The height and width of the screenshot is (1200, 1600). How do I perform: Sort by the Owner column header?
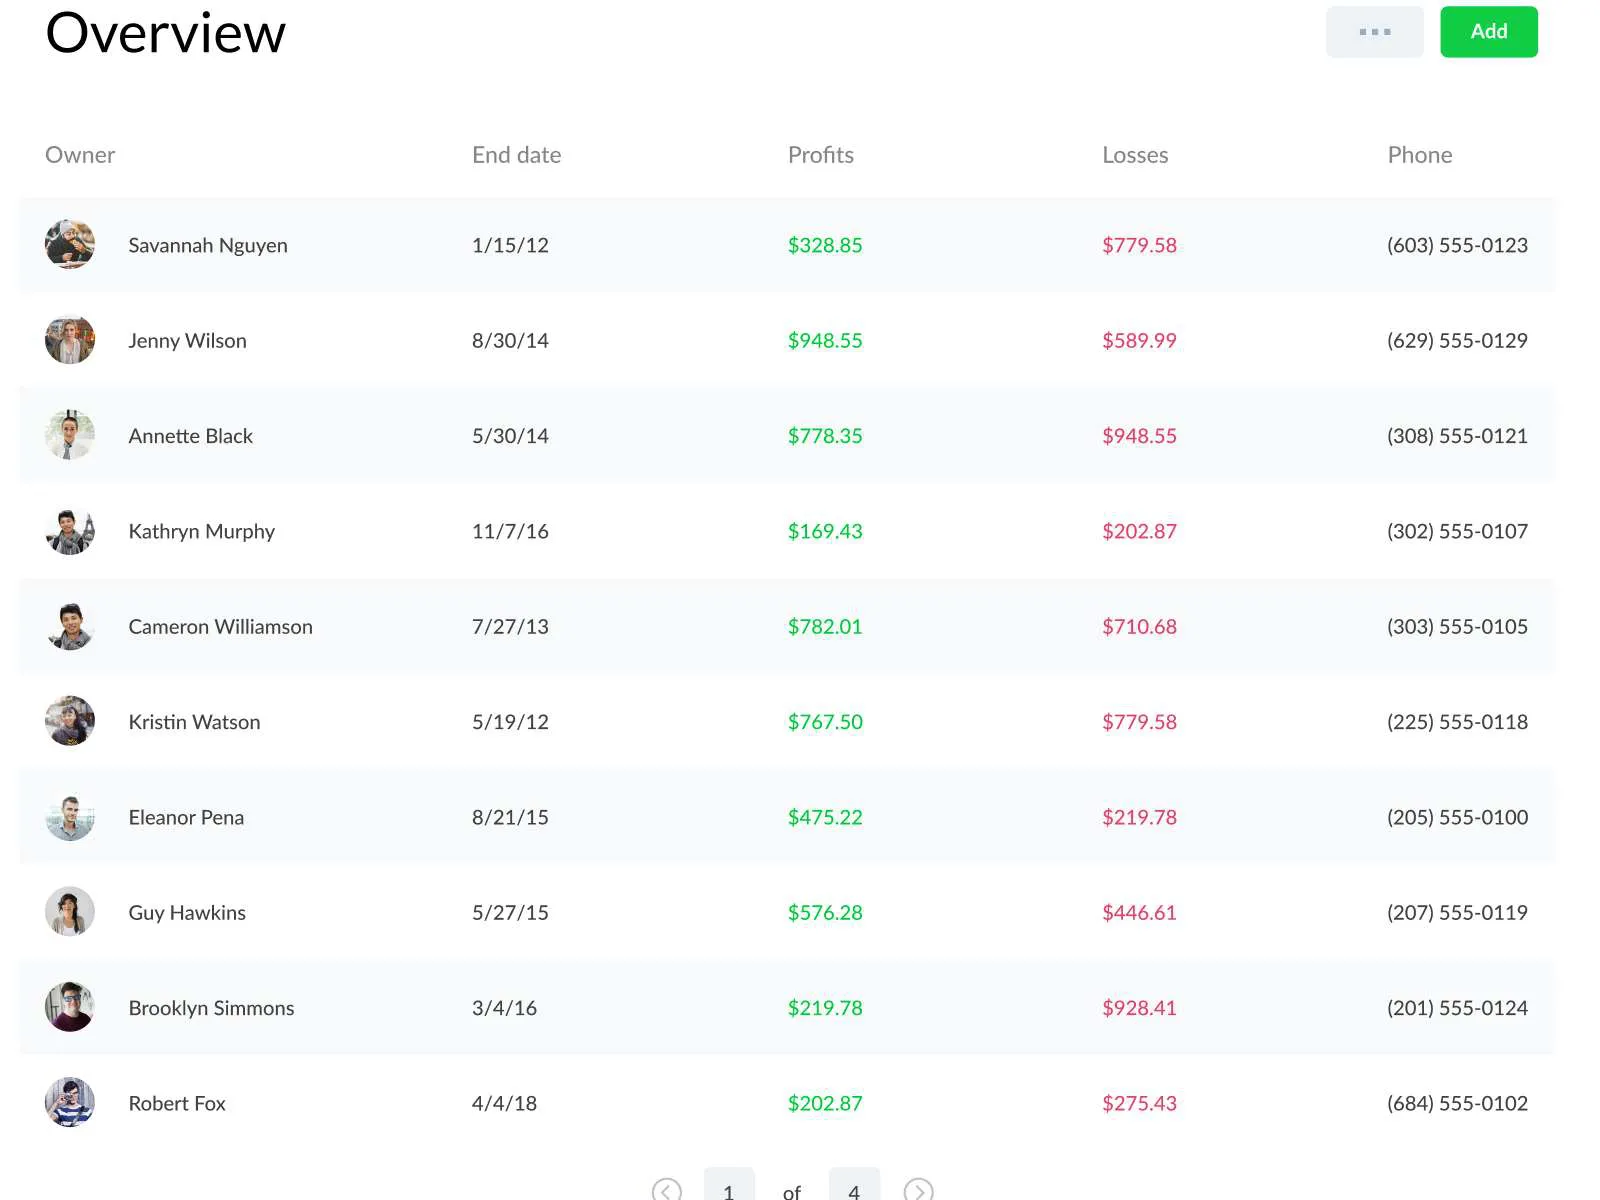(x=80, y=155)
